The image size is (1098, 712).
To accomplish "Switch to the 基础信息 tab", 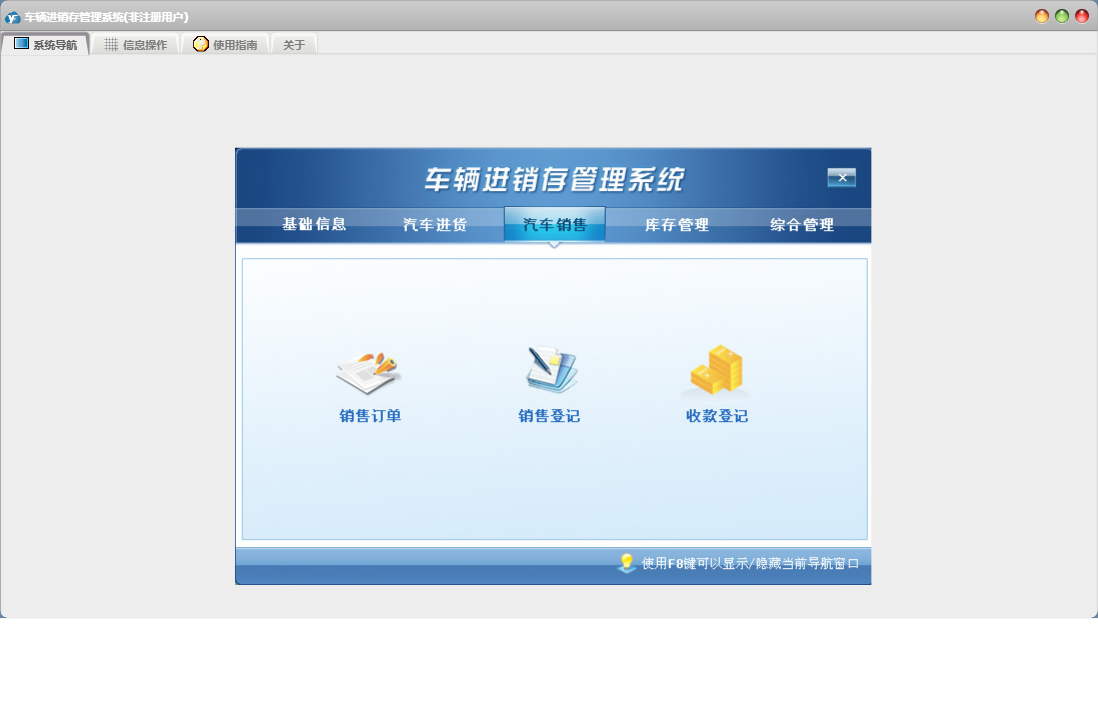I will 314,224.
